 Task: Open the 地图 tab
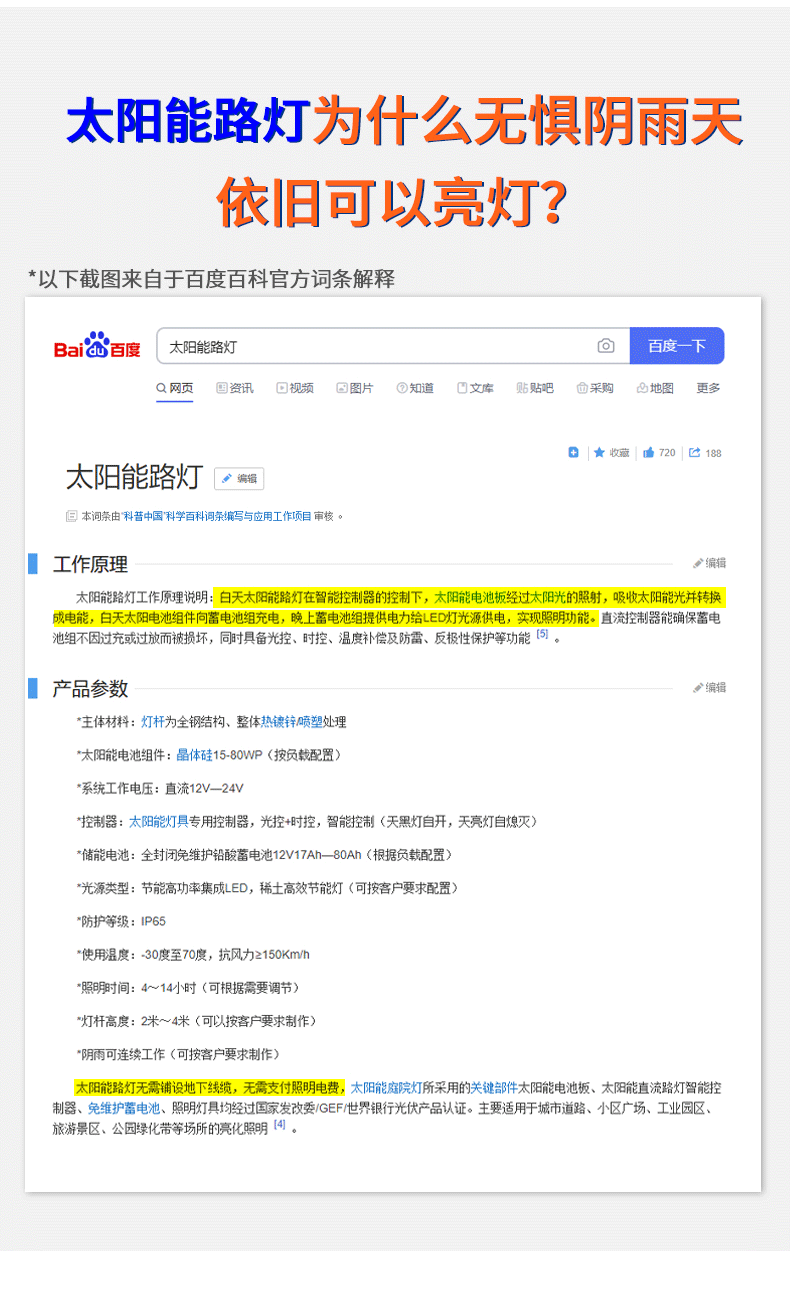[655, 388]
